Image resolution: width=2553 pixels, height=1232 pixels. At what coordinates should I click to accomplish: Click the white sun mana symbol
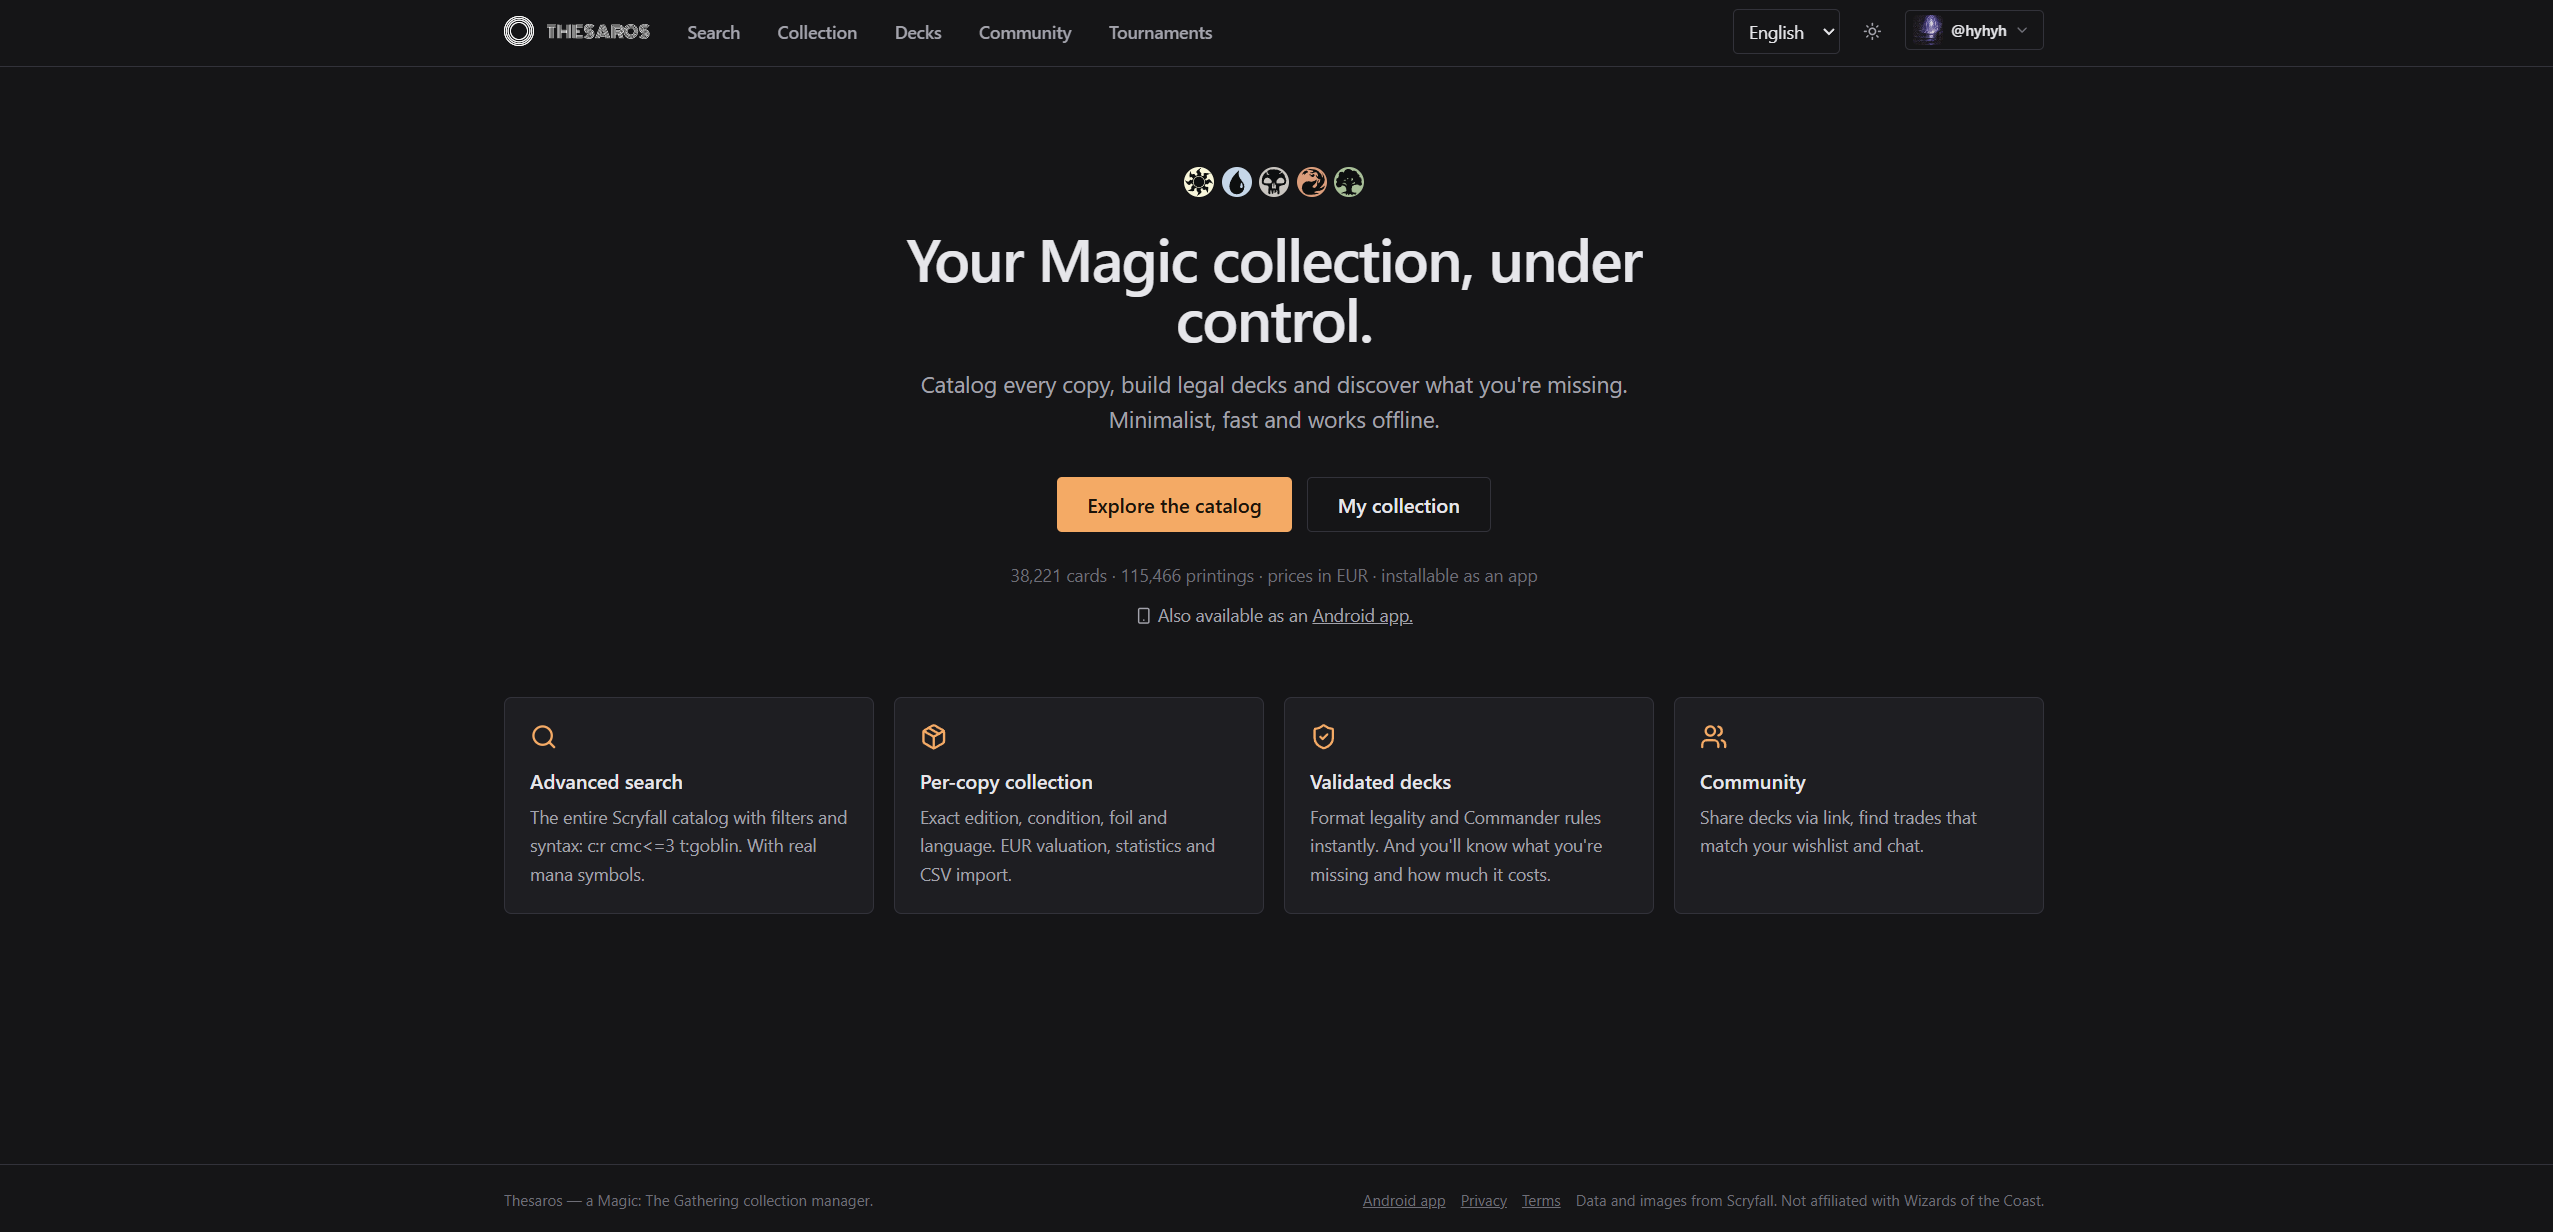1198,182
